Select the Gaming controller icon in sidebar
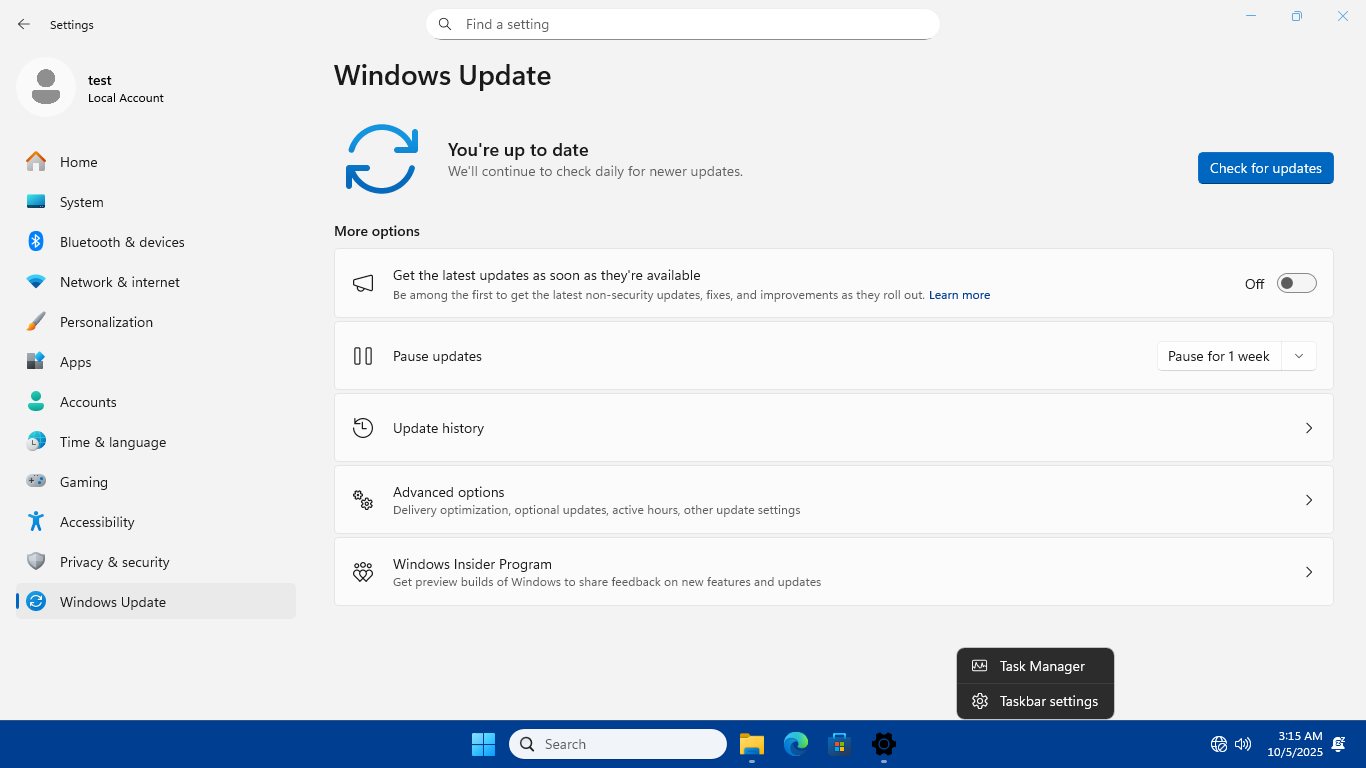The height and width of the screenshot is (768, 1366). [x=36, y=482]
